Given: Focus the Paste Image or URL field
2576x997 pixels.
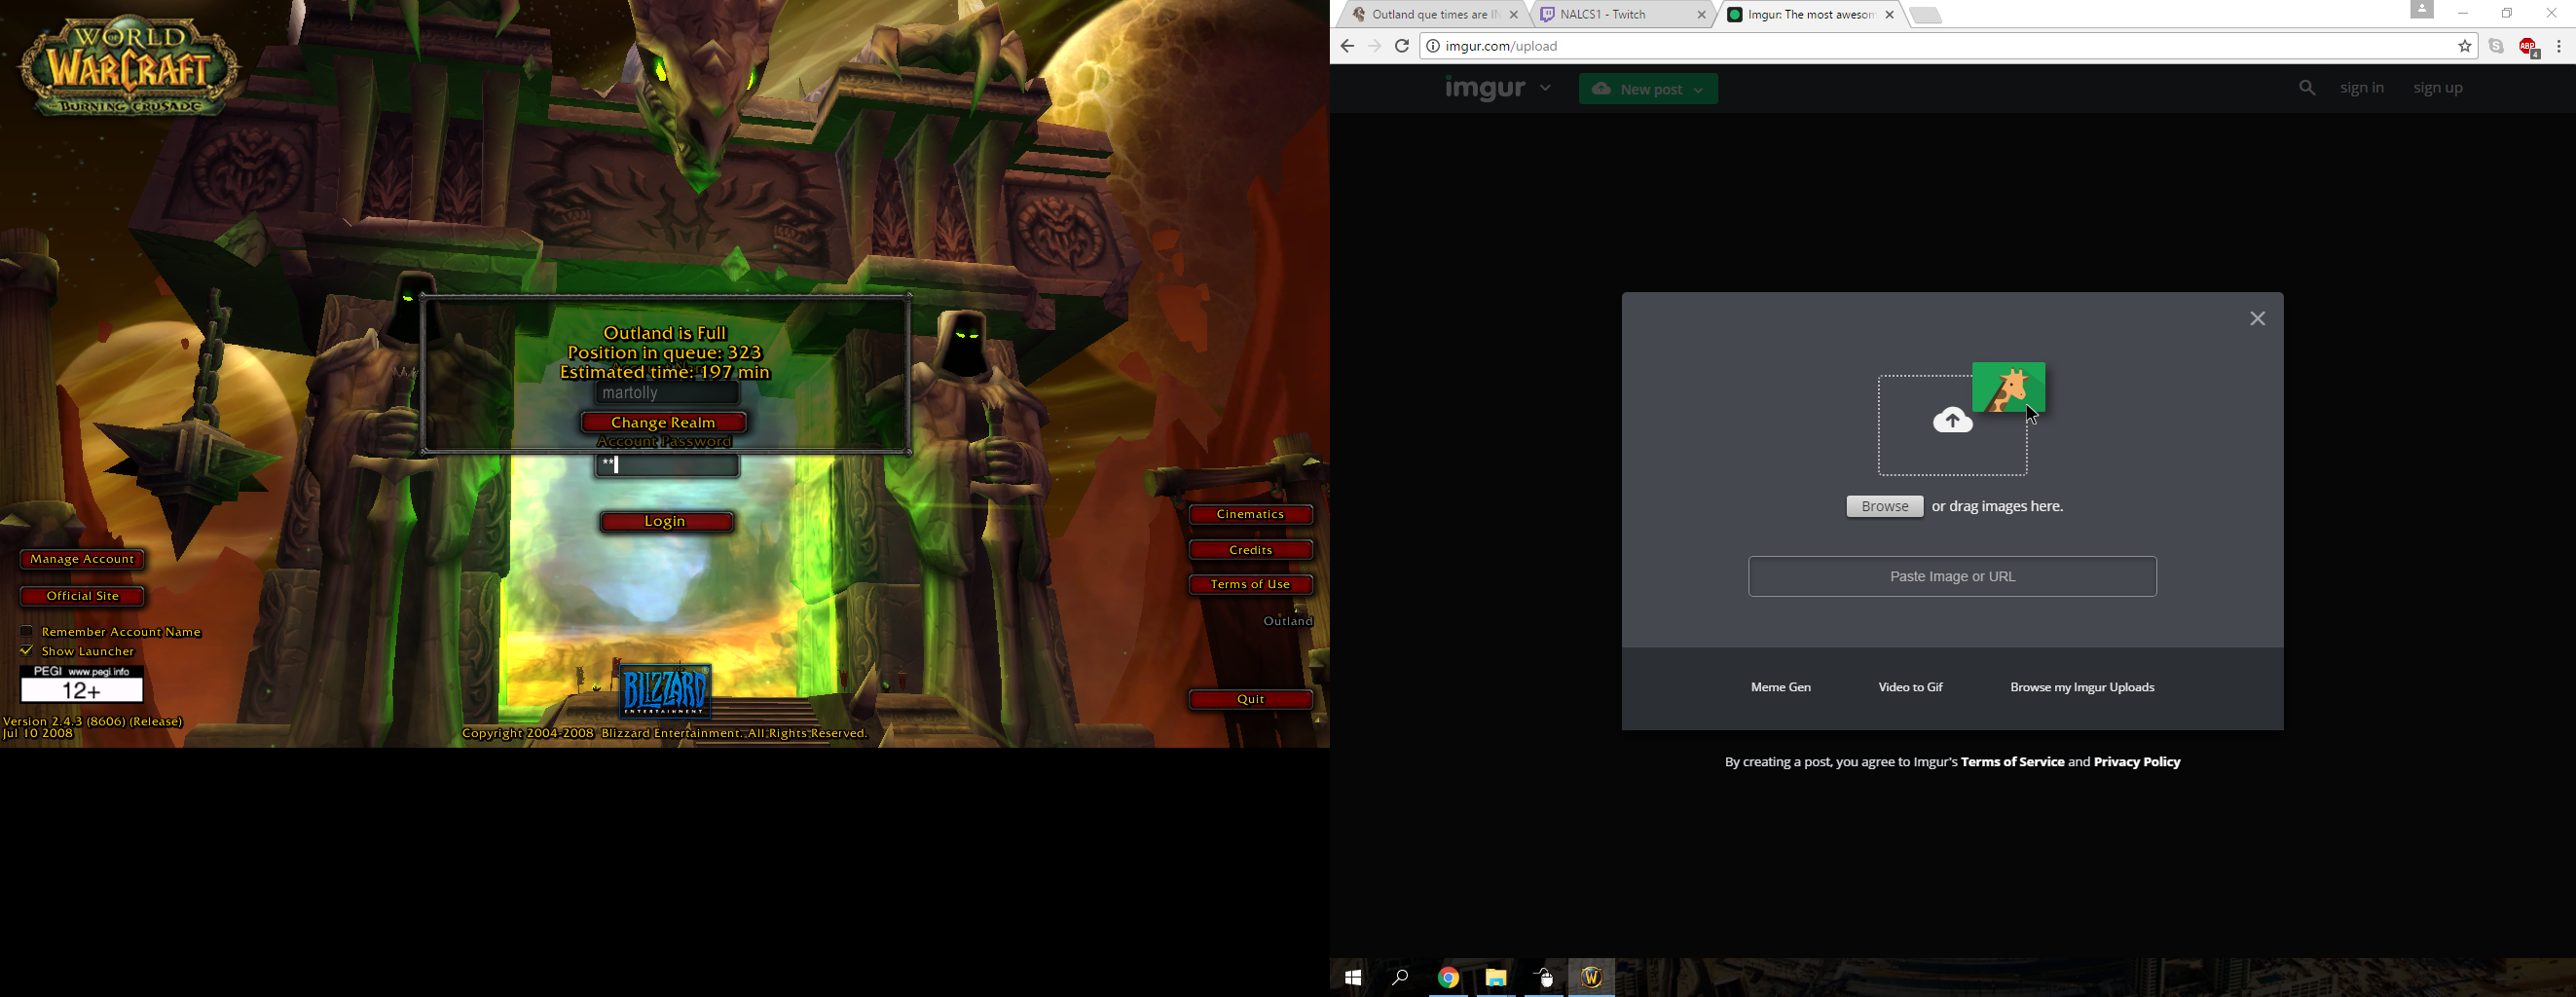Looking at the screenshot, I should click(1952, 577).
